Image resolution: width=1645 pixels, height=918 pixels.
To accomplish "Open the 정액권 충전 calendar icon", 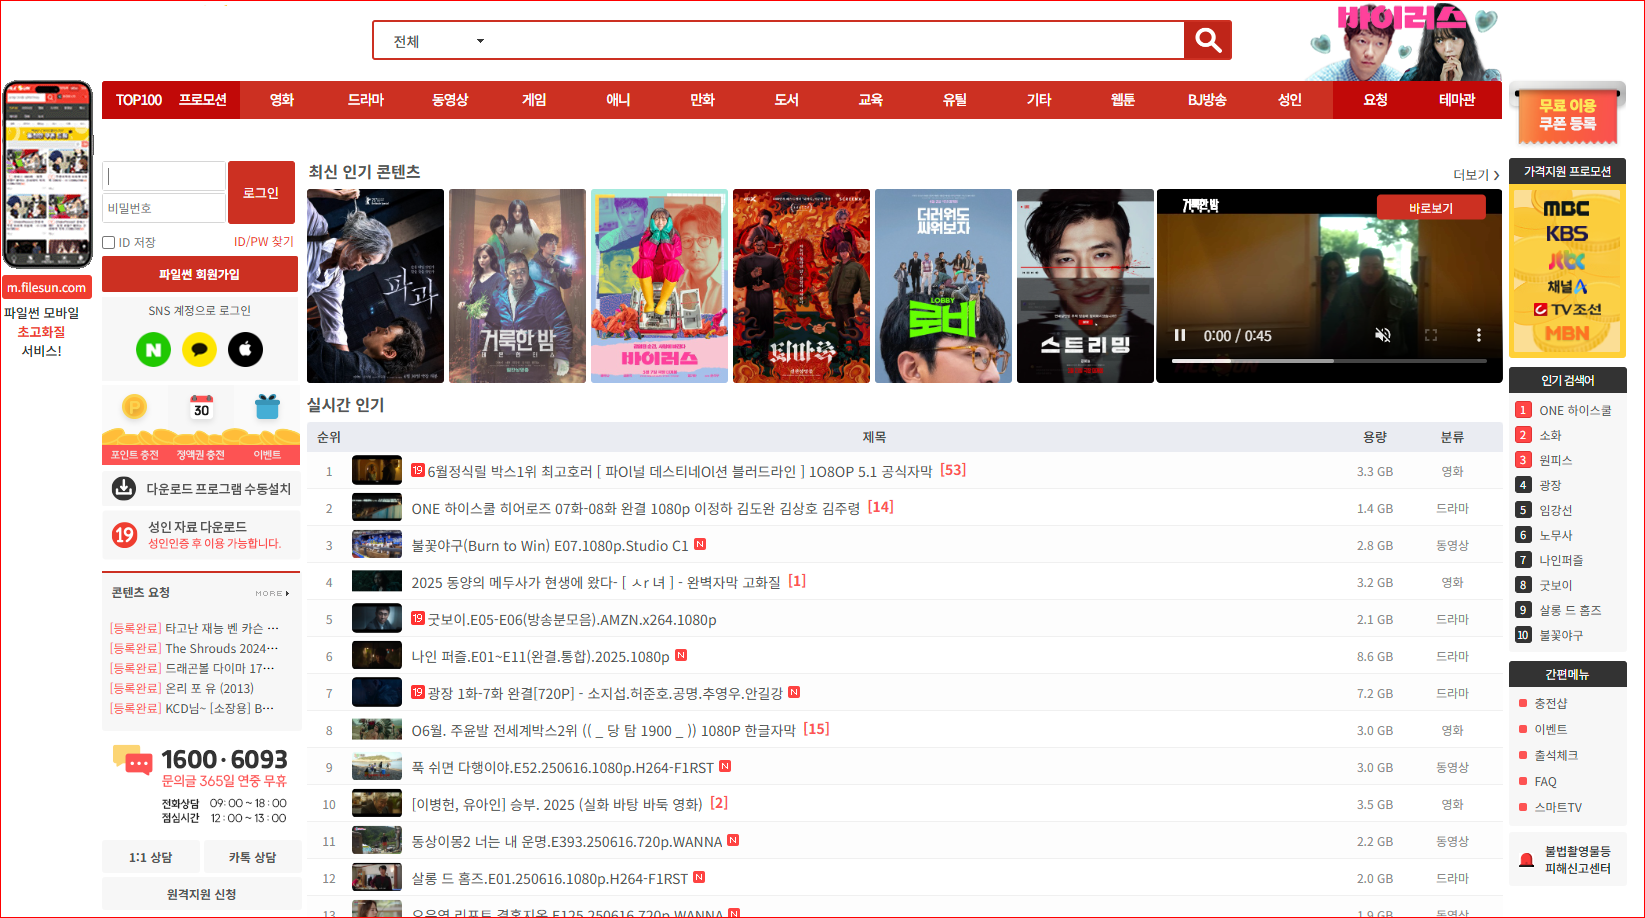I will (201, 407).
